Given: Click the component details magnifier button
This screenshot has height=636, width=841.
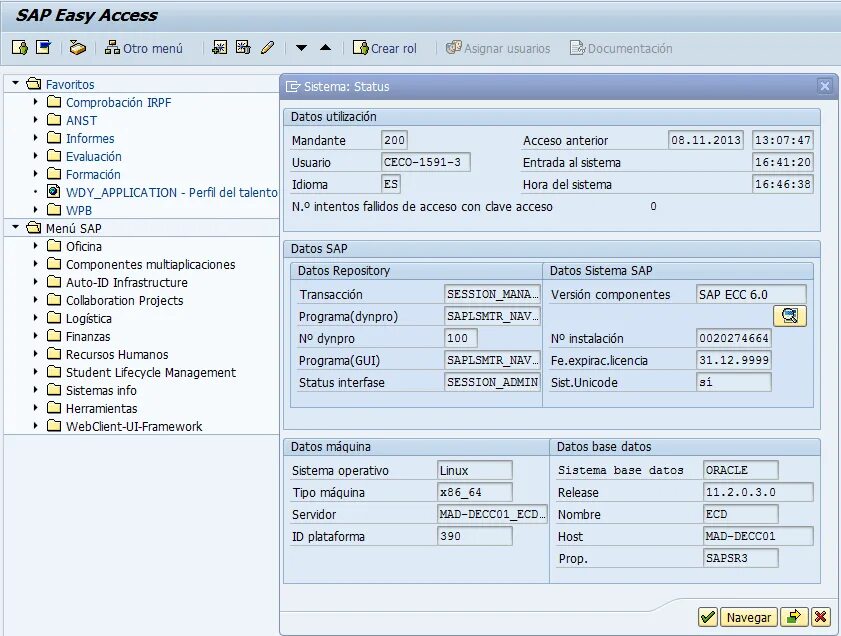Looking at the screenshot, I should 790,316.
